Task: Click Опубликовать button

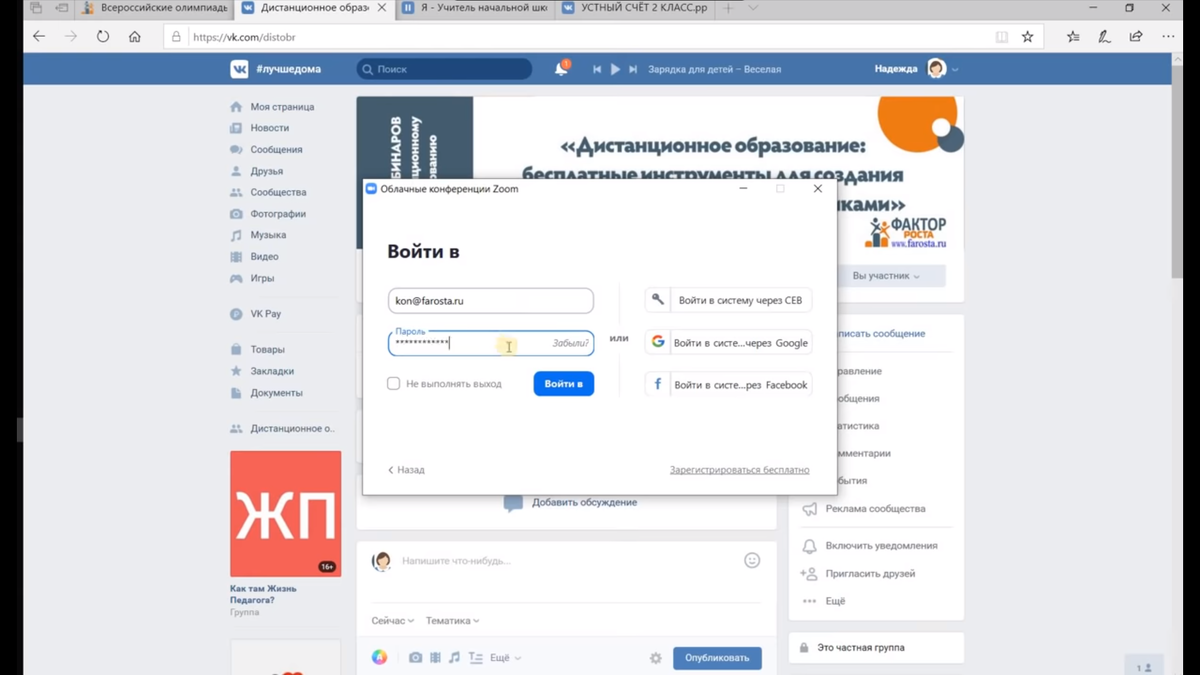Action: pyautogui.click(x=717, y=658)
